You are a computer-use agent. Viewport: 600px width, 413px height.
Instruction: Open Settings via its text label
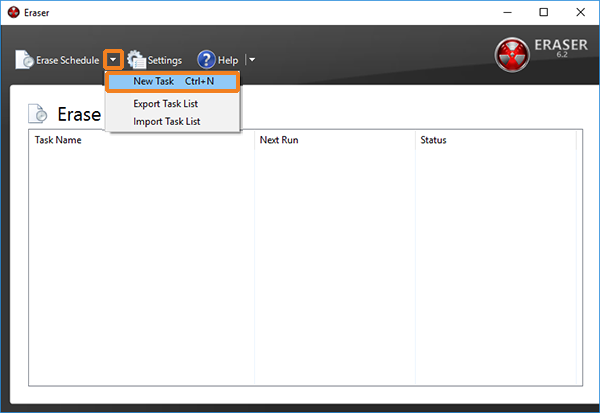pyautogui.click(x=165, y=61)
